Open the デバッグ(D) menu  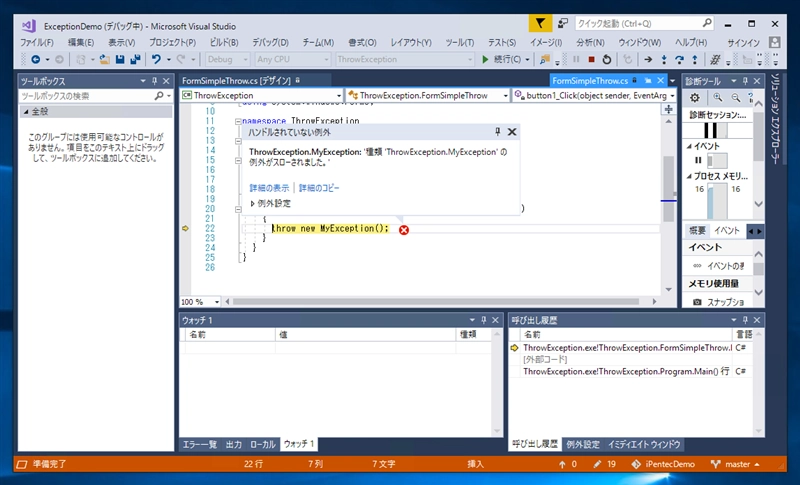pos(270,42)
